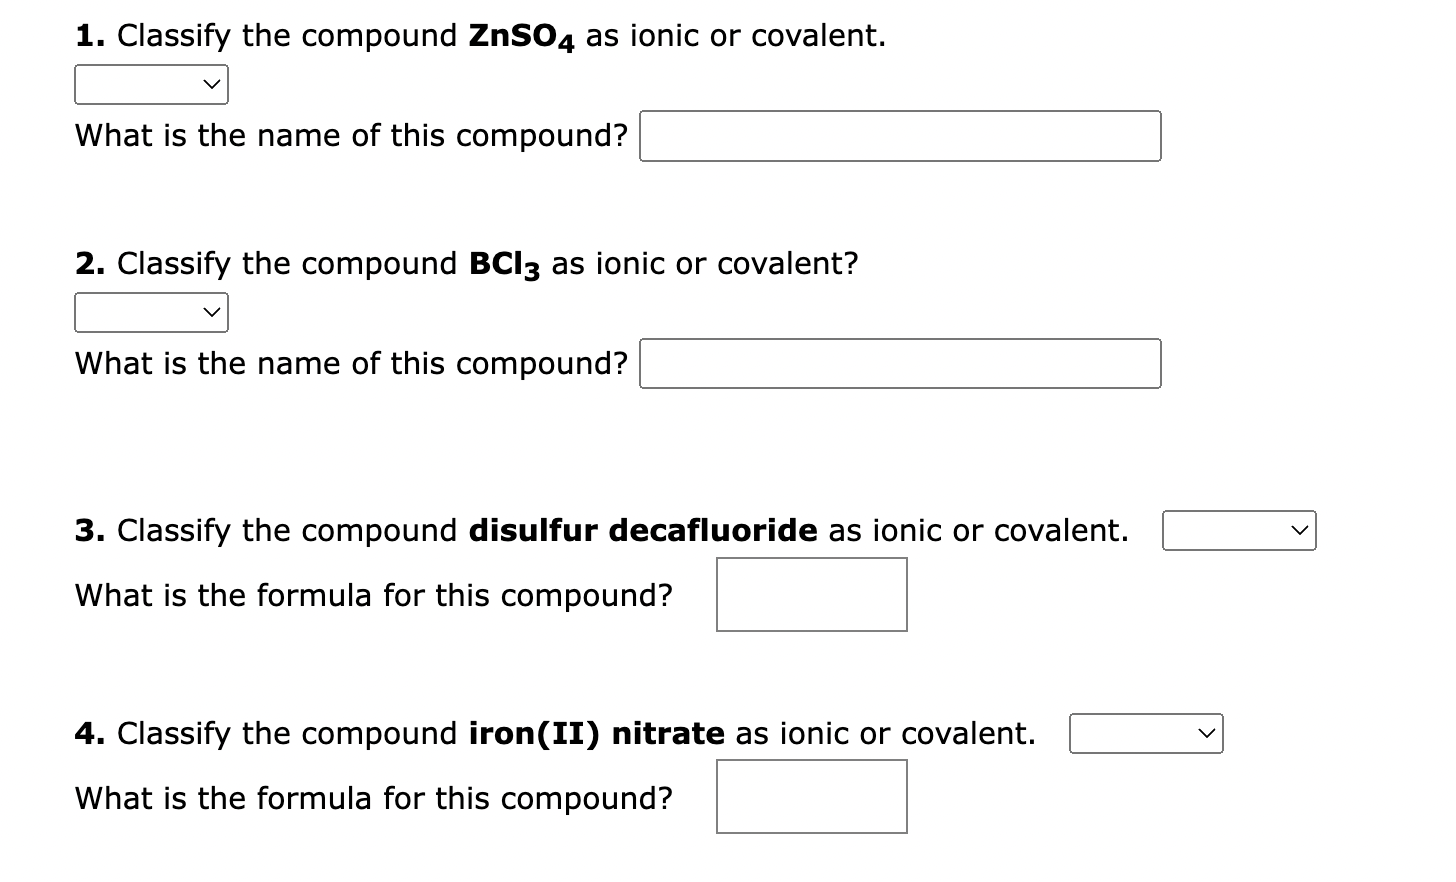Click the bold ZnSO4 text in question 1
Screen dimensions: 1456x882
tap(520, 35)
